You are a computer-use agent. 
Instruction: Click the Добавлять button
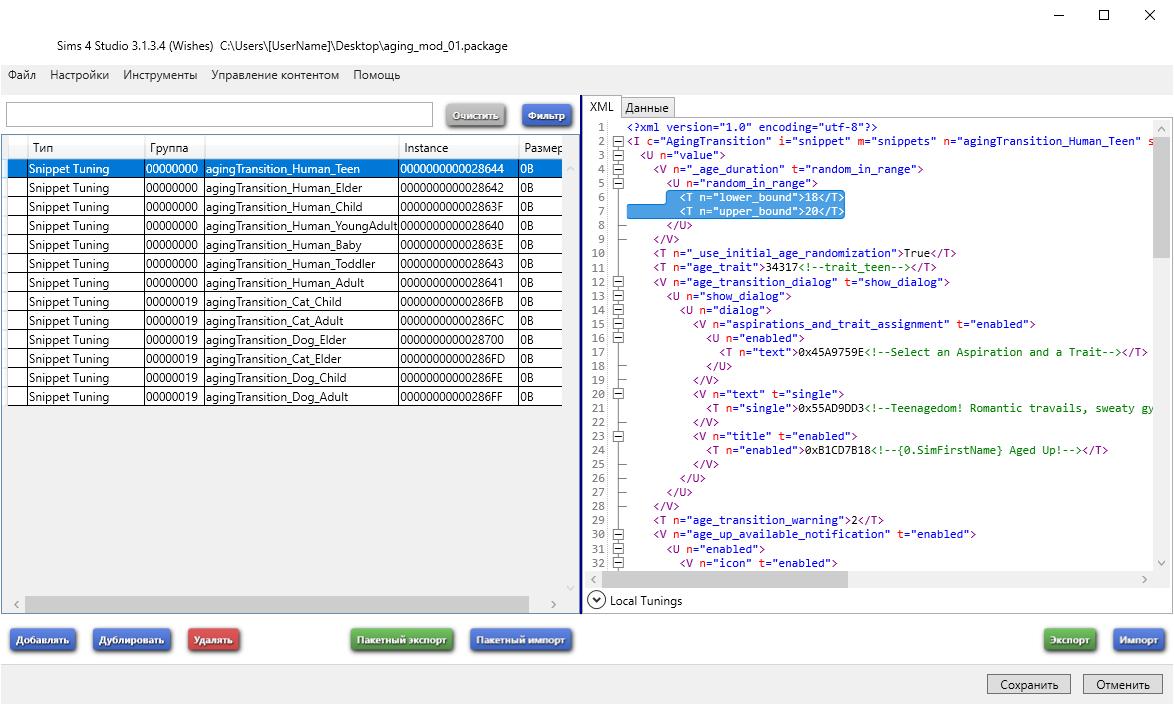tap(43, 640)
